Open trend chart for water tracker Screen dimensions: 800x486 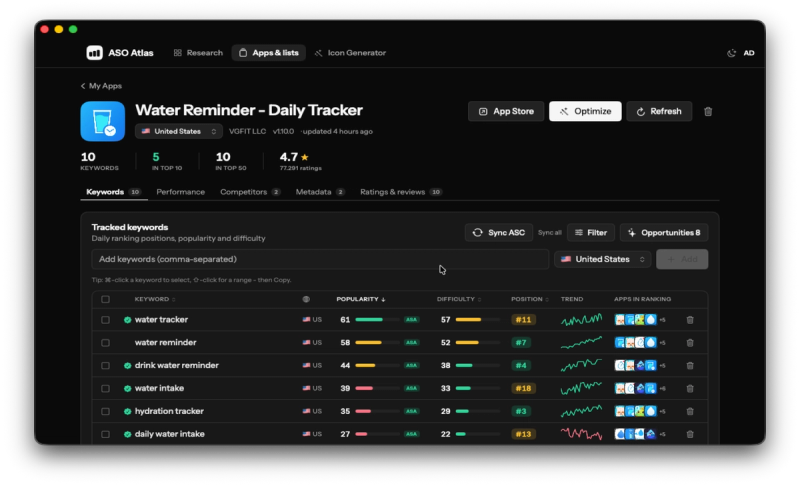[x=581, y=320]
